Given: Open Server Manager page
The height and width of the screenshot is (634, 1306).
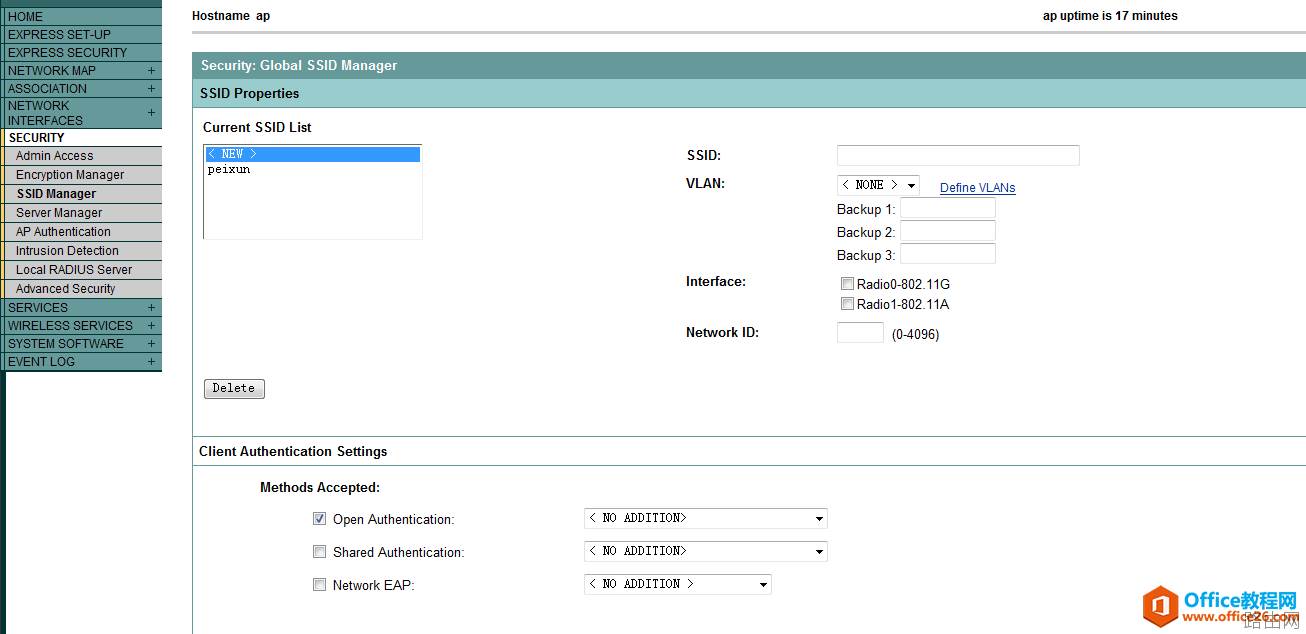Looking at the screenshot, I should [59, 213].
